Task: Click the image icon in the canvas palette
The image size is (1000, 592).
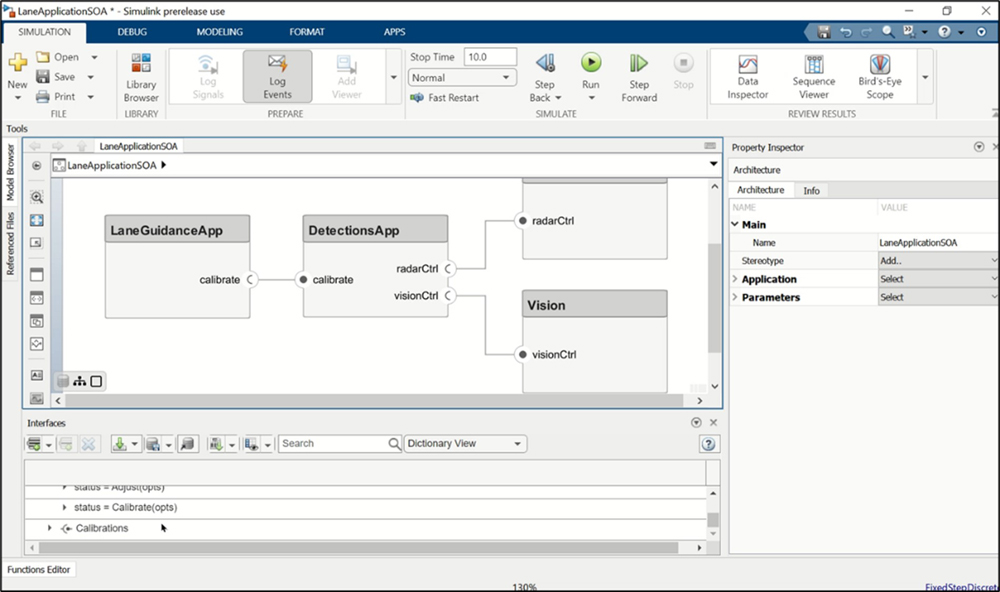Action: coord(37,399)
